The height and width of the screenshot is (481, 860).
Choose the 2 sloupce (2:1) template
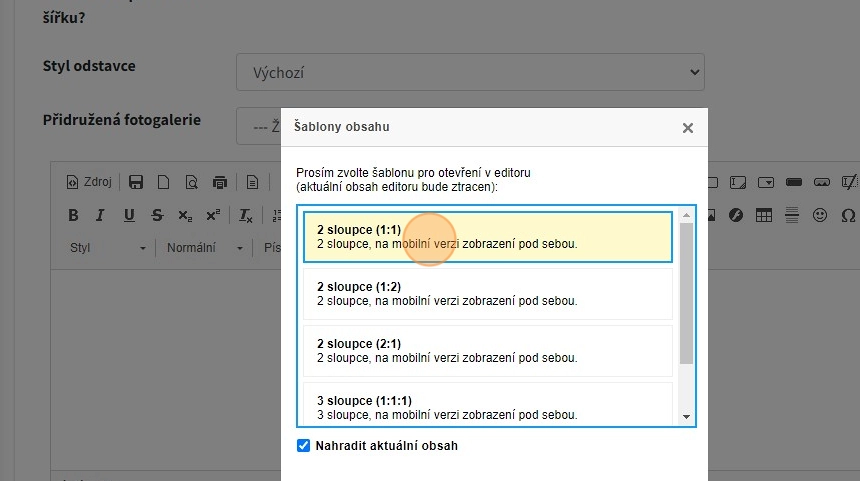(x=488, y=351)
